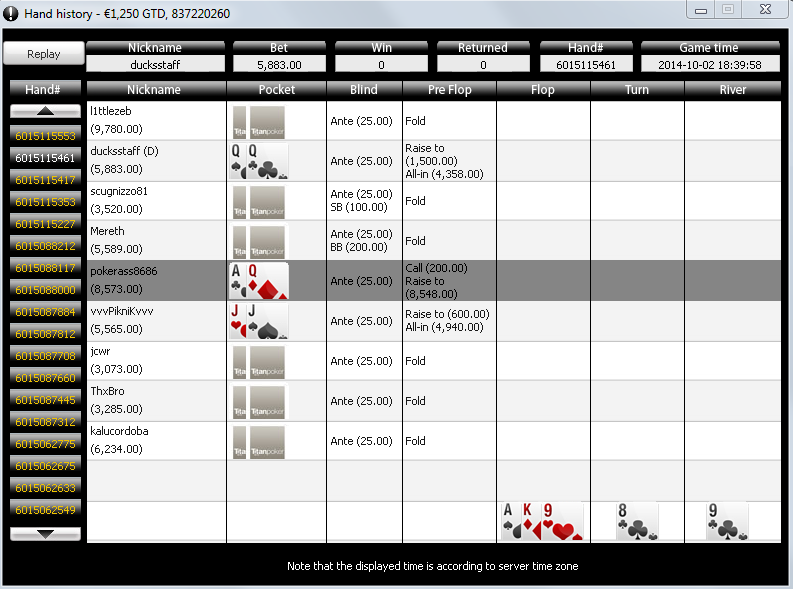Show hand 6015087445
Viewport: 793px width, 589px height.
tap(45, 399)
